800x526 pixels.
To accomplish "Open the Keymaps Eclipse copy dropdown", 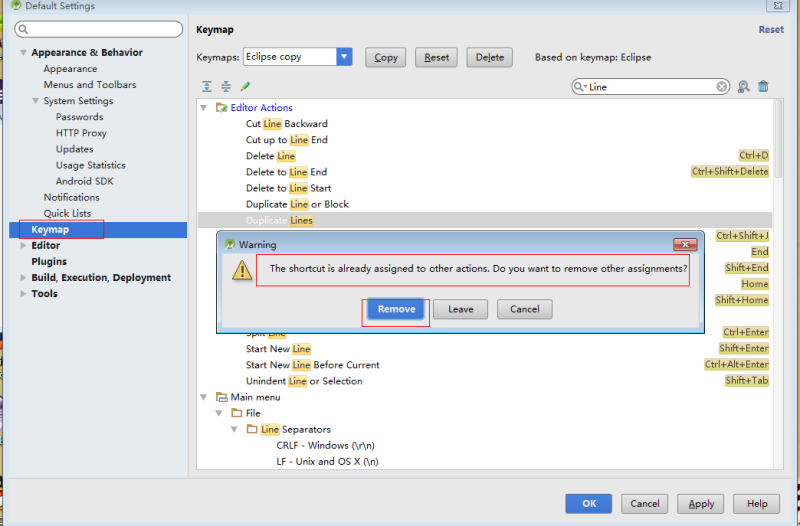I will tap(344, 57).
